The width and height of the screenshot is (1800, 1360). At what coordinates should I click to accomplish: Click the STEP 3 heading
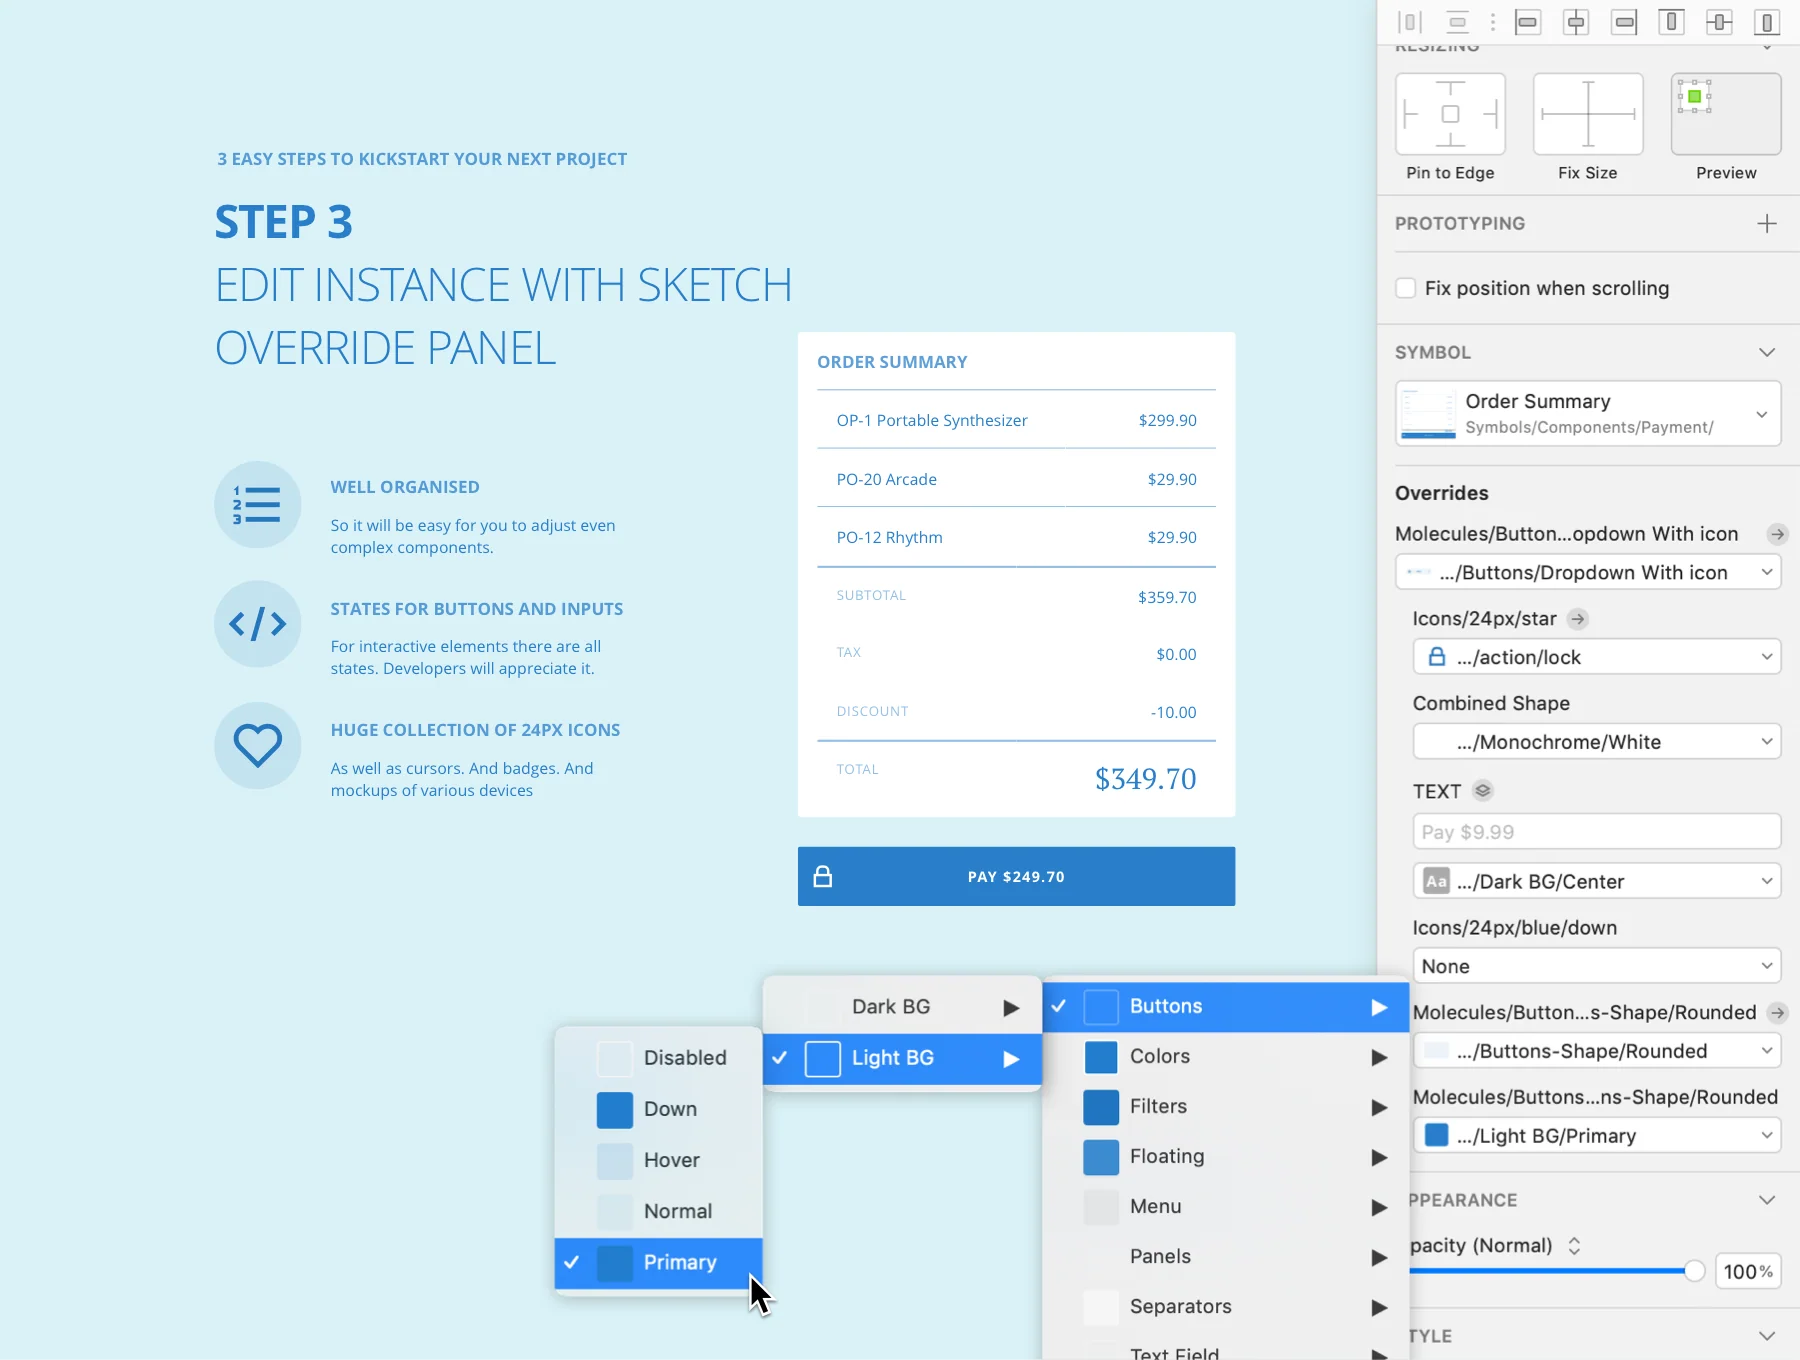[284, 222]
